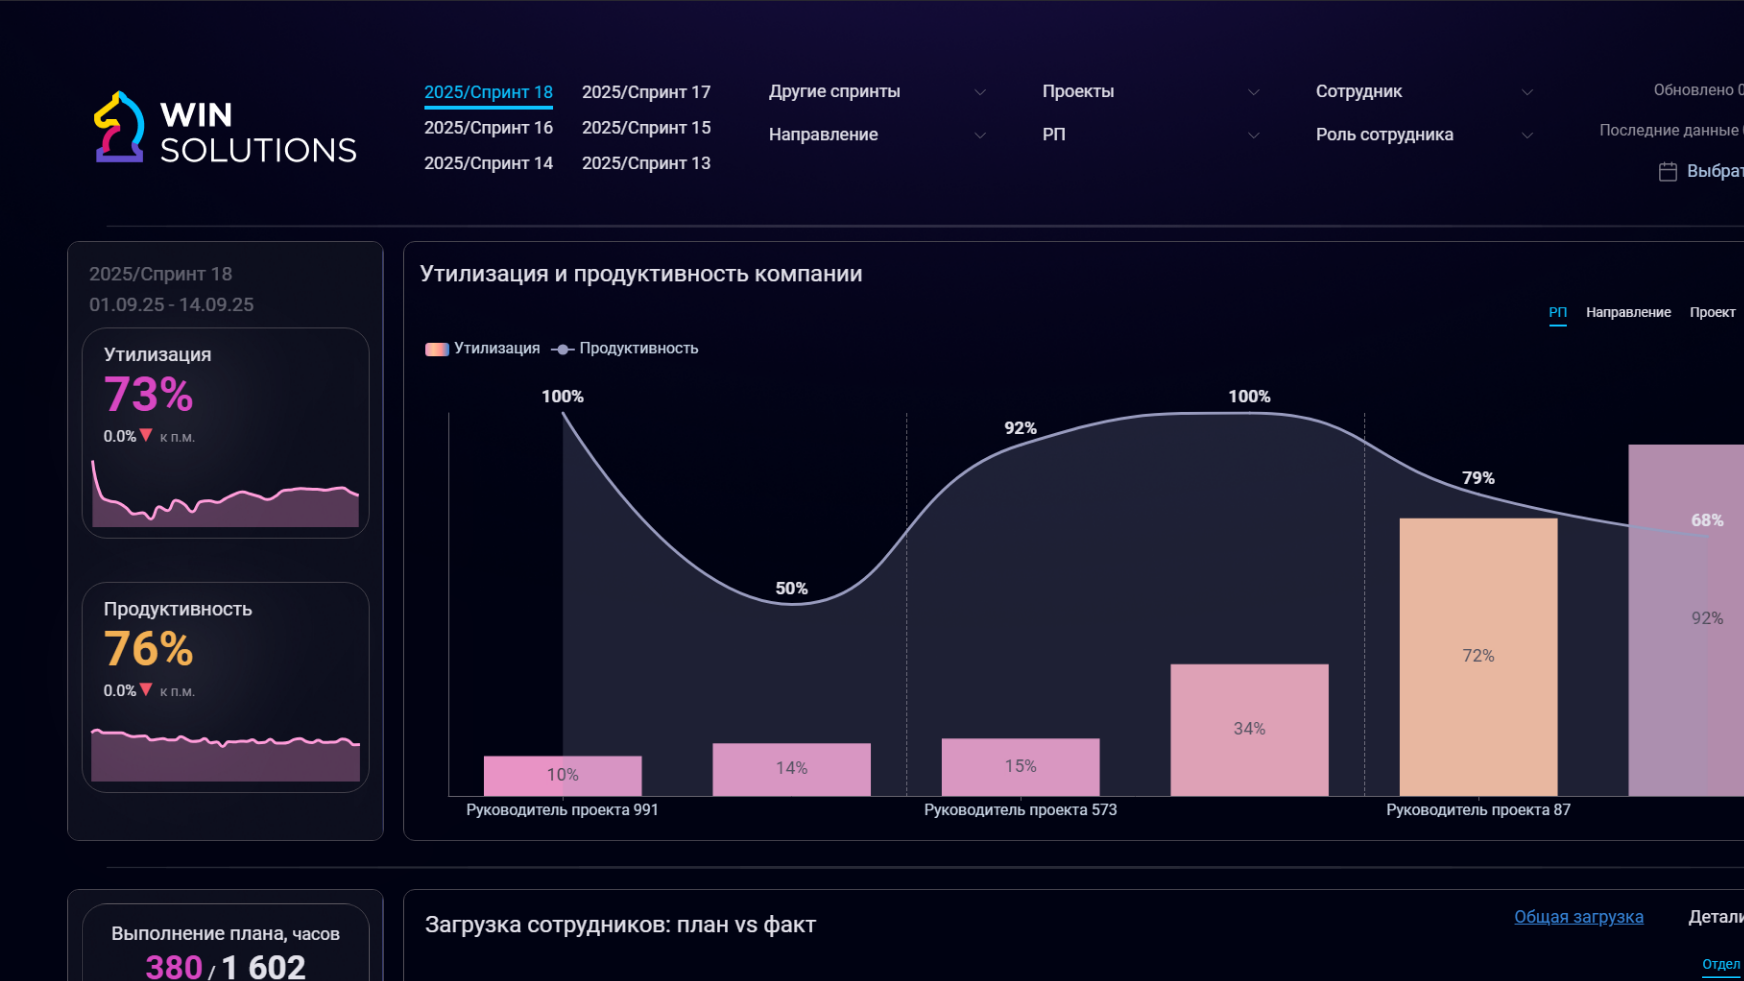
Task: Select the 2025/Спринт 16 tab
Action: point(488,128)
